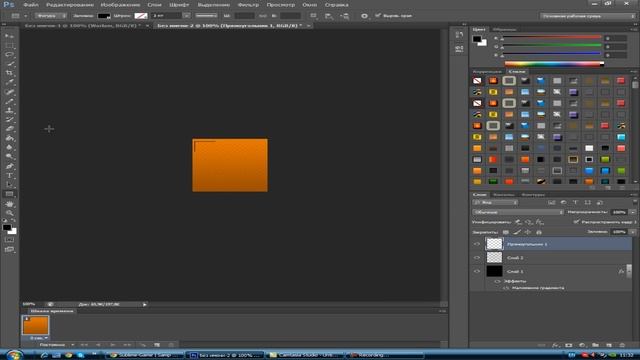Select the Rectangular Marquee tool
This screenshot has width=640, height=360.
click(x=9, y=45)
